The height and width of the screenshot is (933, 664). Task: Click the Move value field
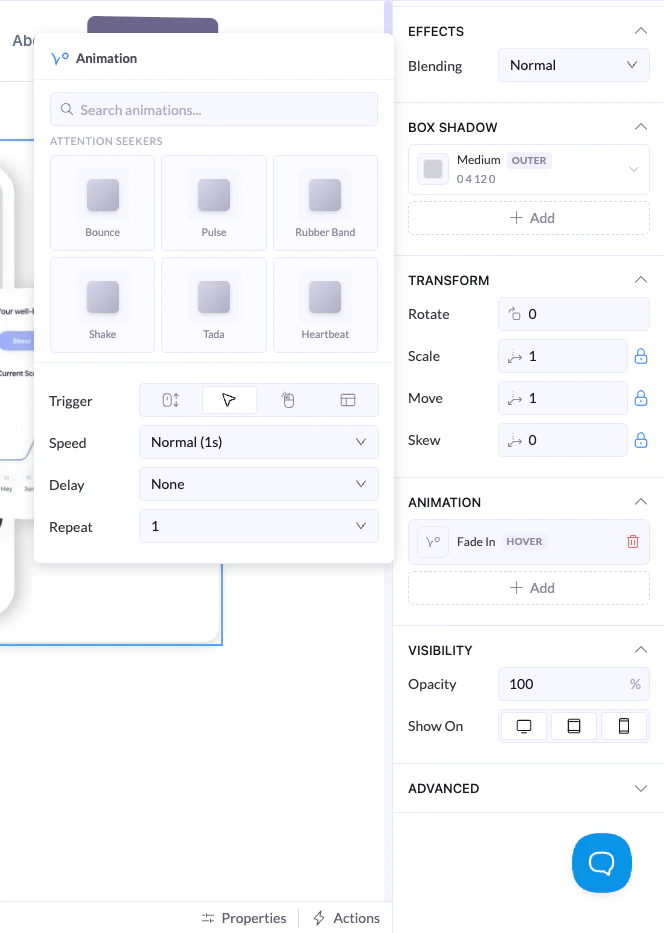tap(563, 398)
